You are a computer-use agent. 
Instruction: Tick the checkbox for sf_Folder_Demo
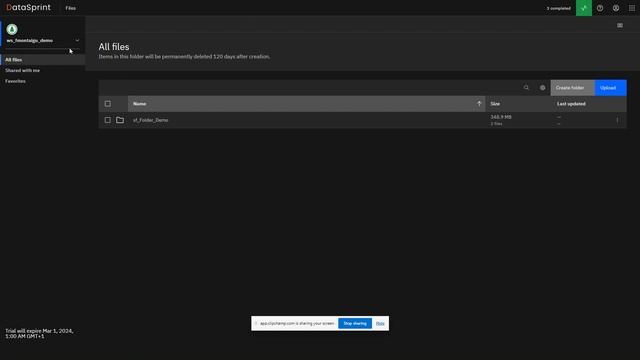107,120
